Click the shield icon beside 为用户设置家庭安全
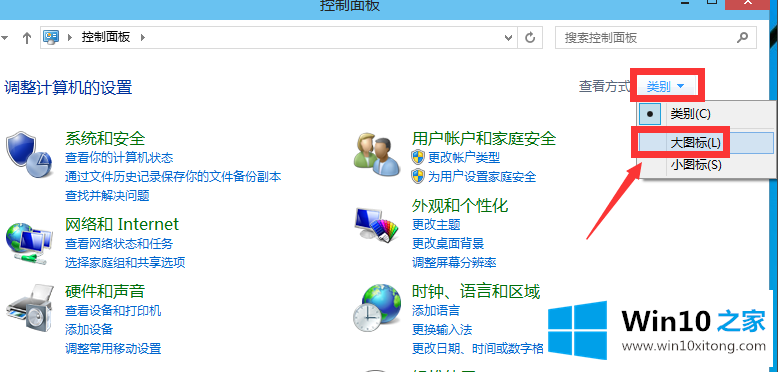The width and height of the screenshot is (778, 372). 418,176
